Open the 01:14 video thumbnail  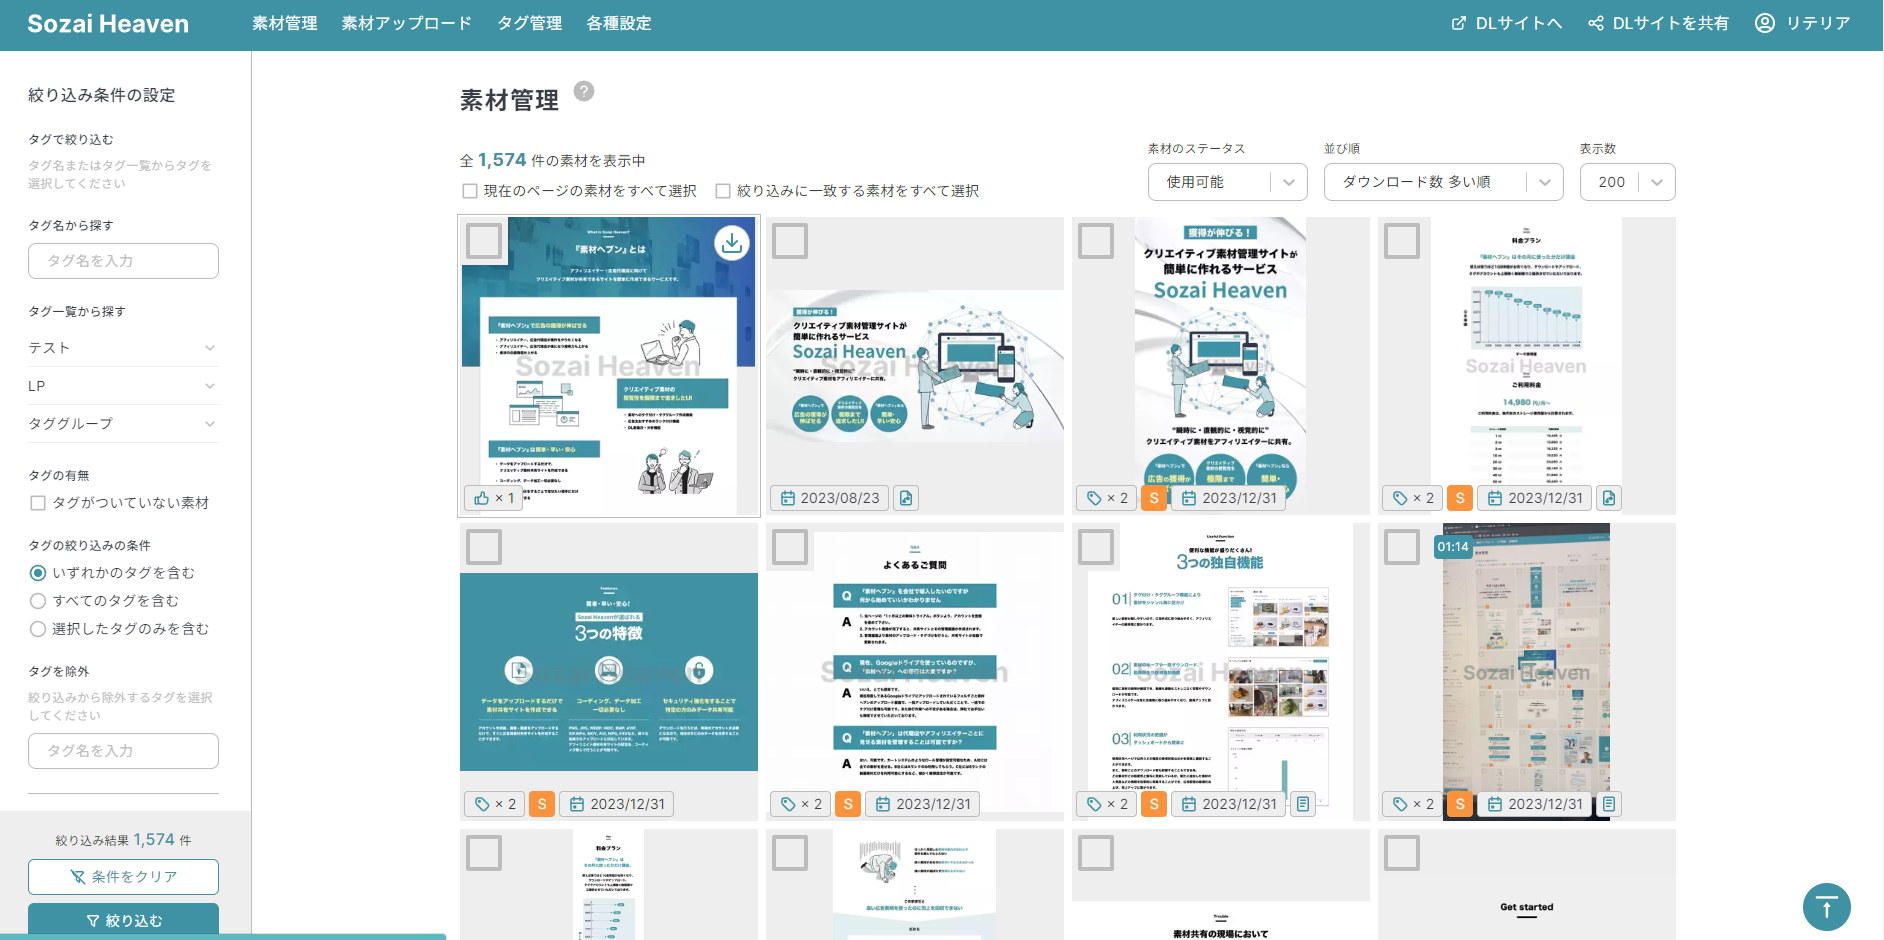[1526, 672]
